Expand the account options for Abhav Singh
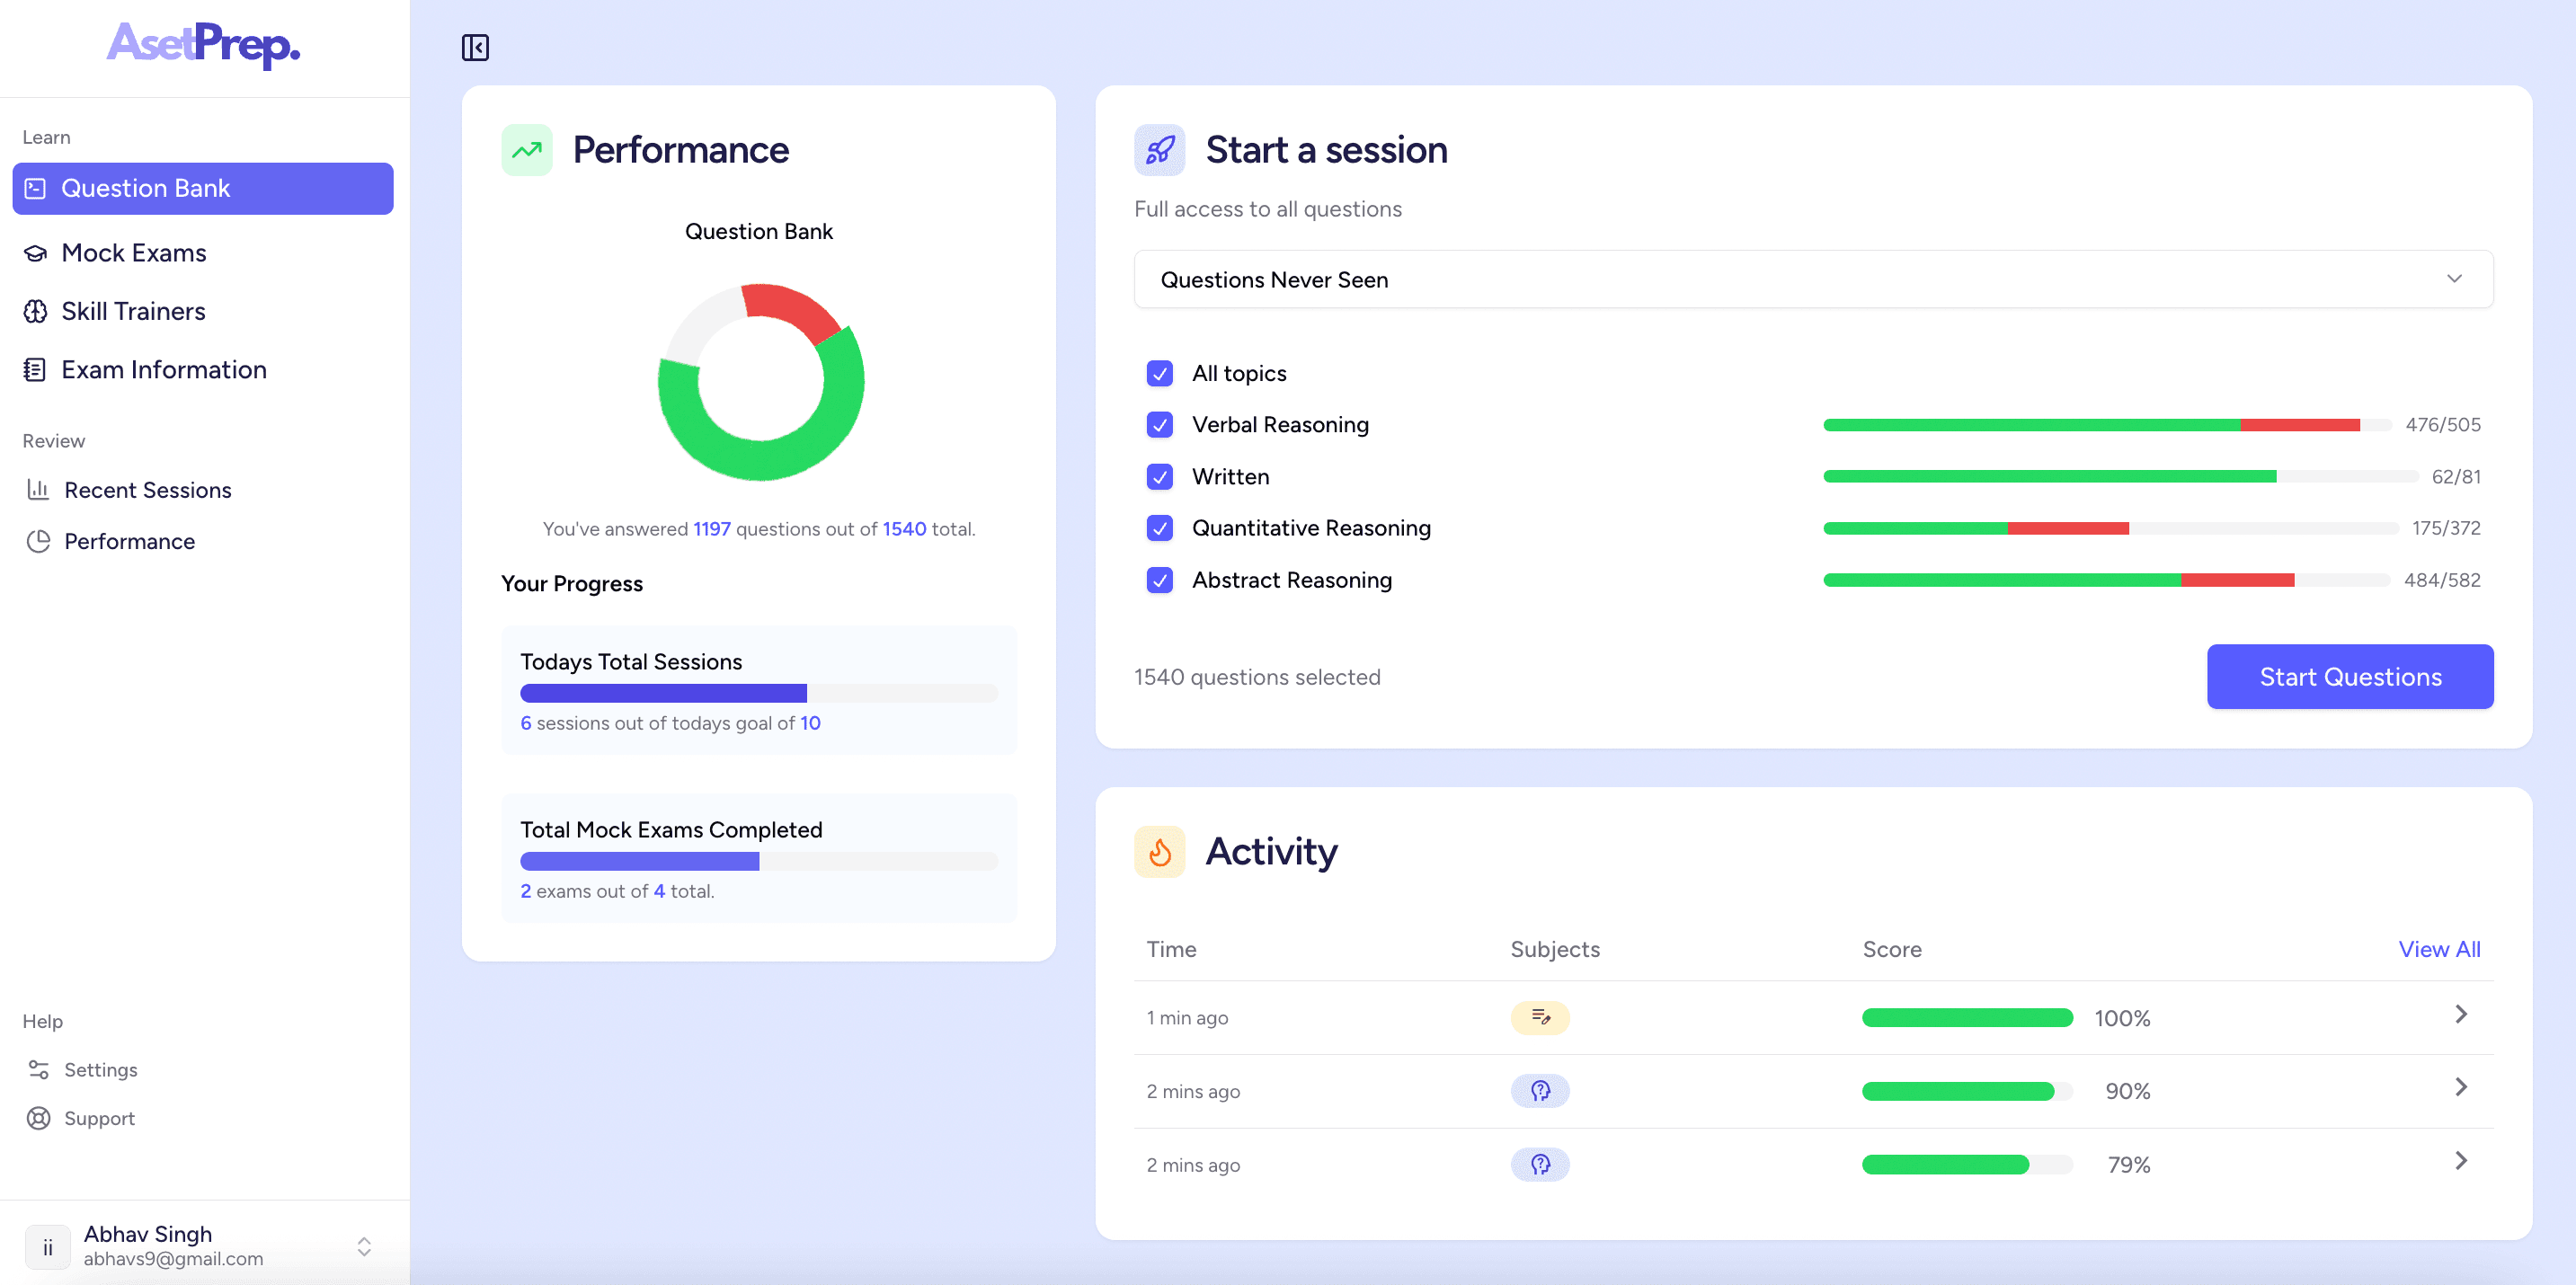Viewport: 2576px width, 1285px height. [x=364, y=1246]
